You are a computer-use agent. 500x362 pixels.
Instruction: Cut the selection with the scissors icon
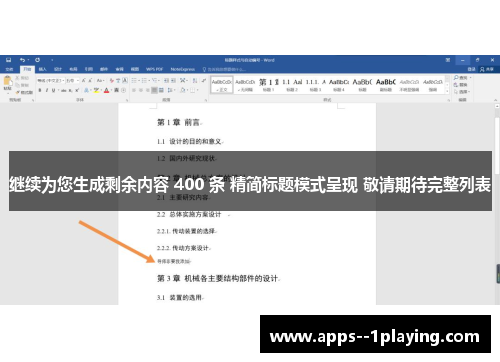(x=17, y=78)
